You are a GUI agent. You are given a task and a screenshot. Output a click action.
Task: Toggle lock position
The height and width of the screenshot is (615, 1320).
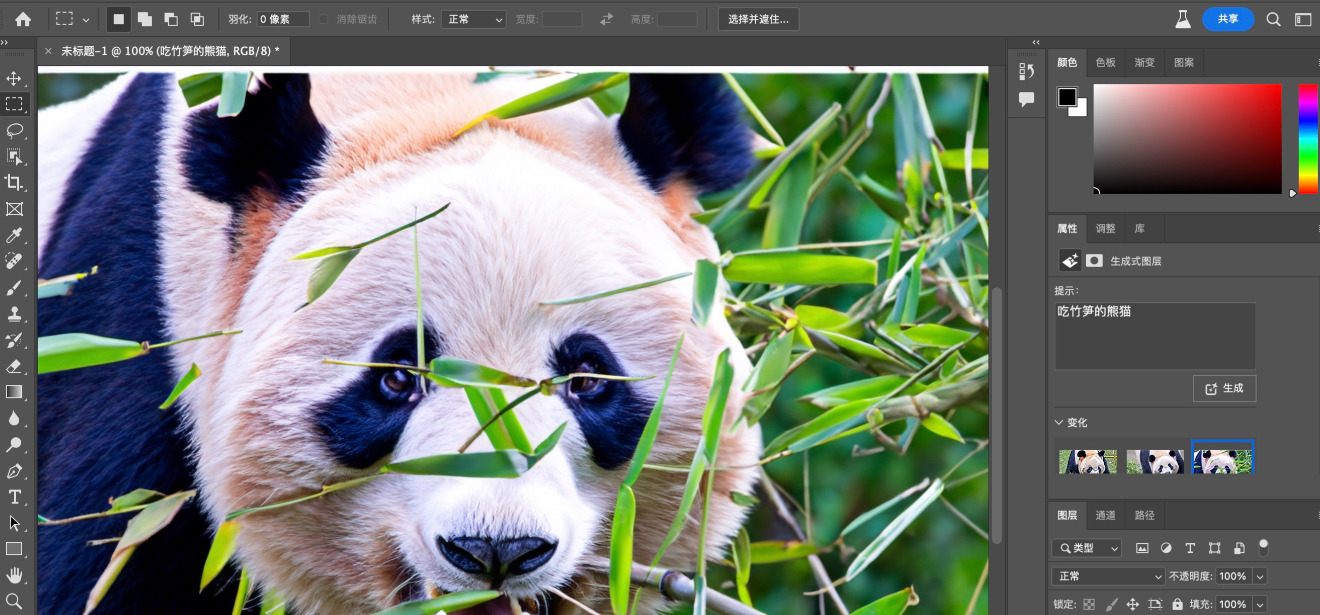[1133, 604]
